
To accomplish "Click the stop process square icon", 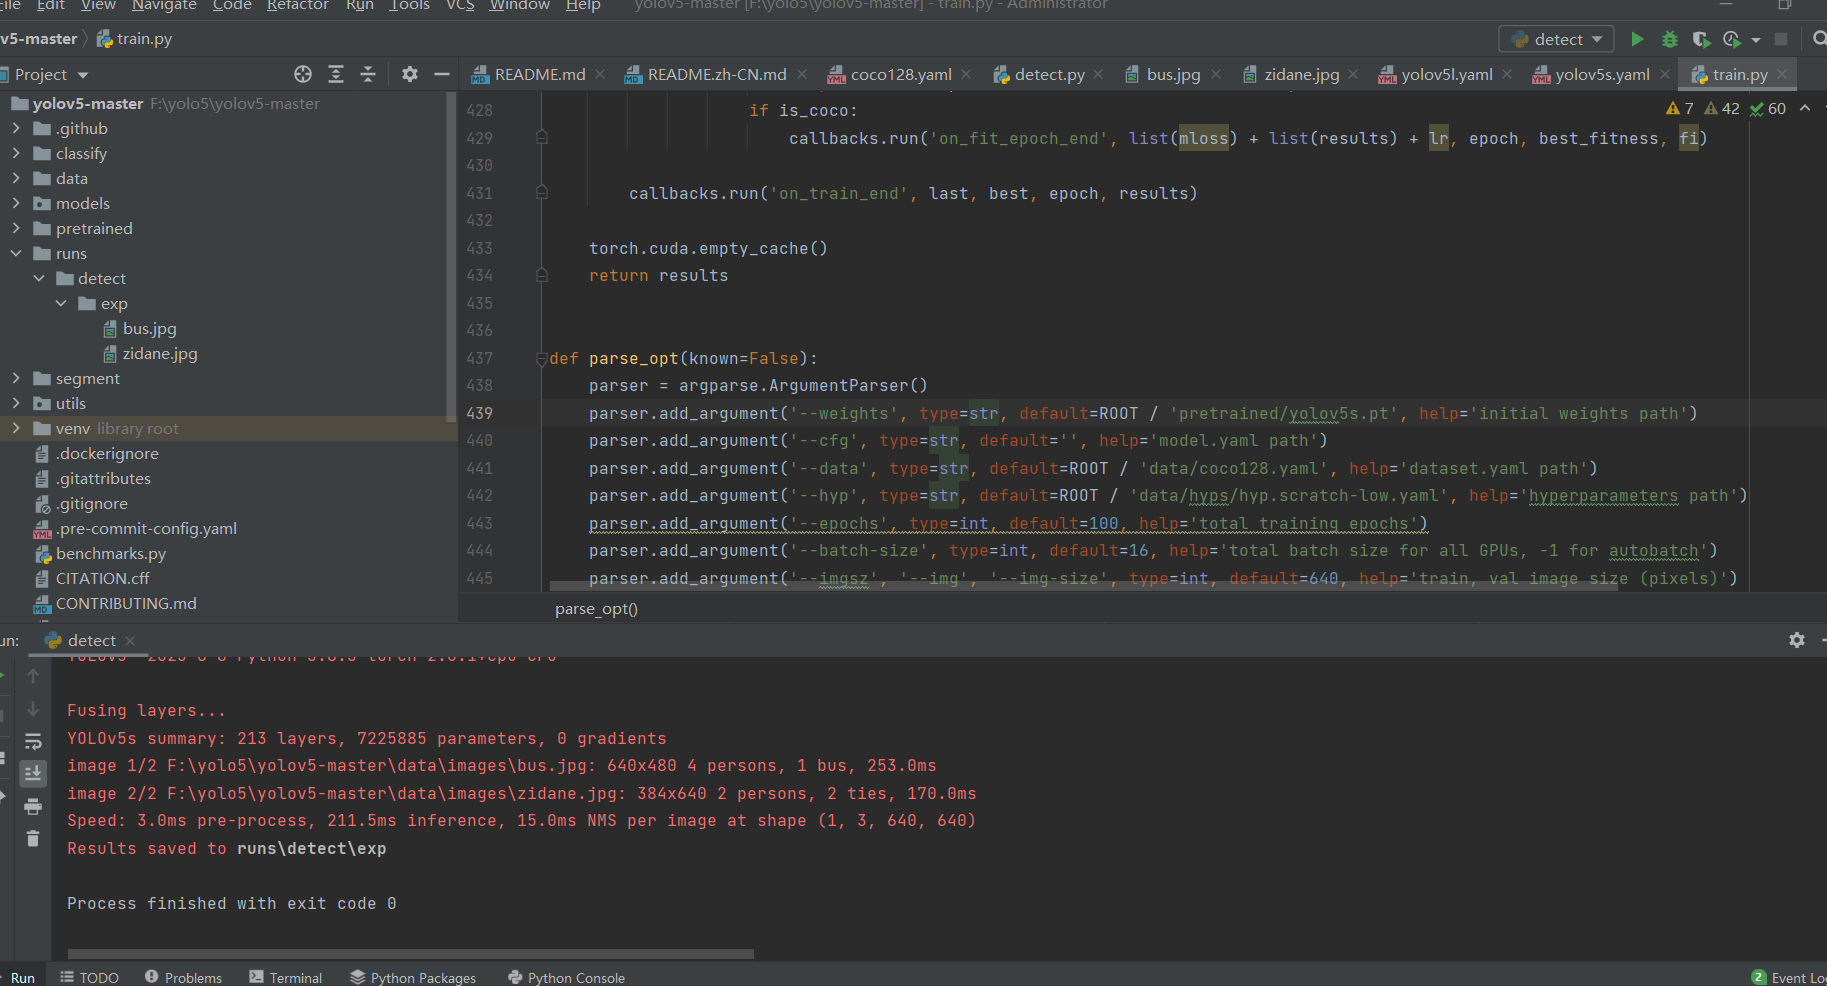I will [1781, 39].
